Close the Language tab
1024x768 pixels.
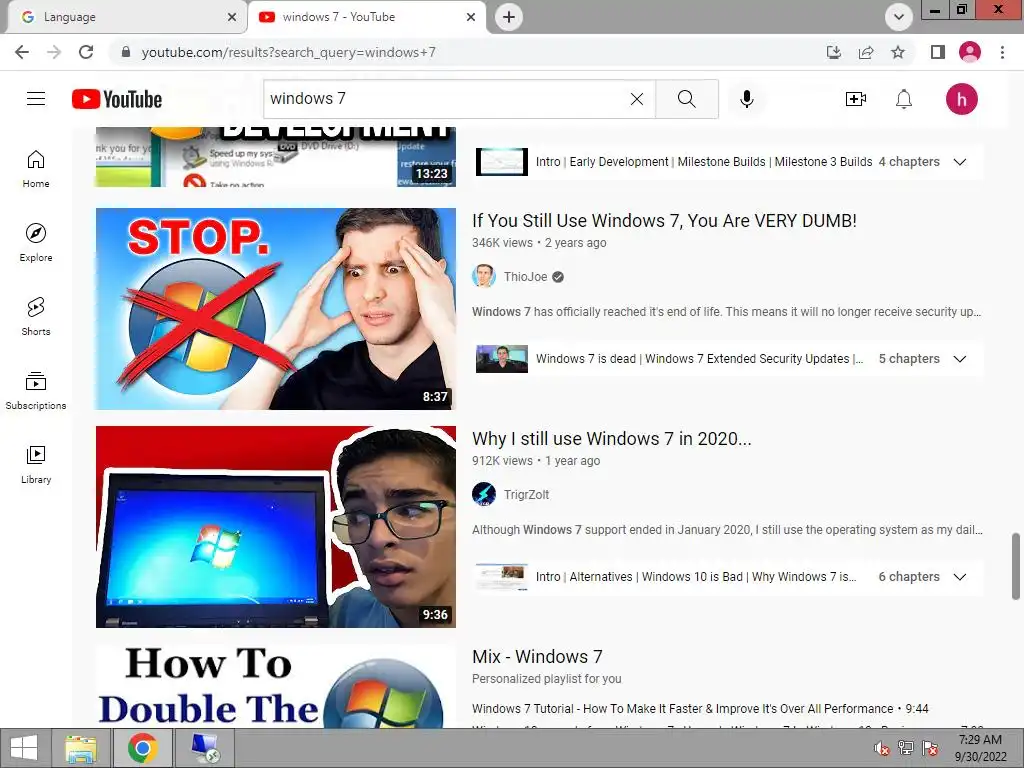[x=232, y=17]
